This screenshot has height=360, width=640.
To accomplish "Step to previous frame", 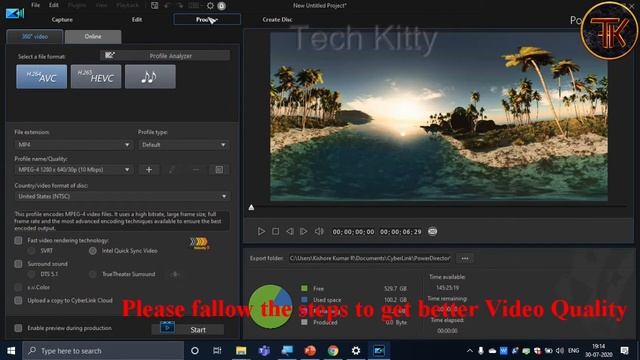I will [289, 231].
